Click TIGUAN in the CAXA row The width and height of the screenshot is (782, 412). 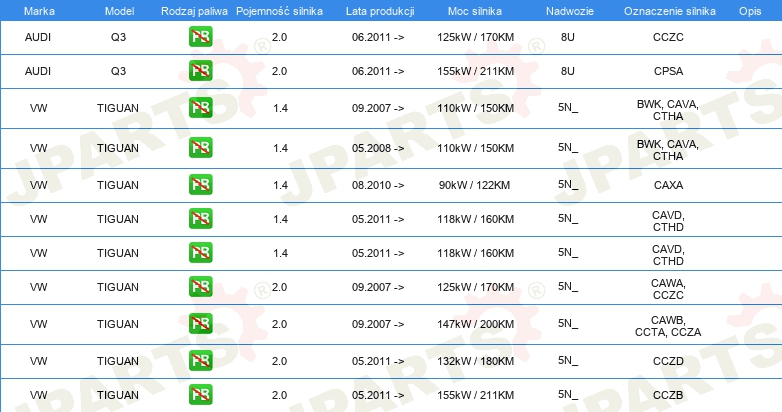118,185
